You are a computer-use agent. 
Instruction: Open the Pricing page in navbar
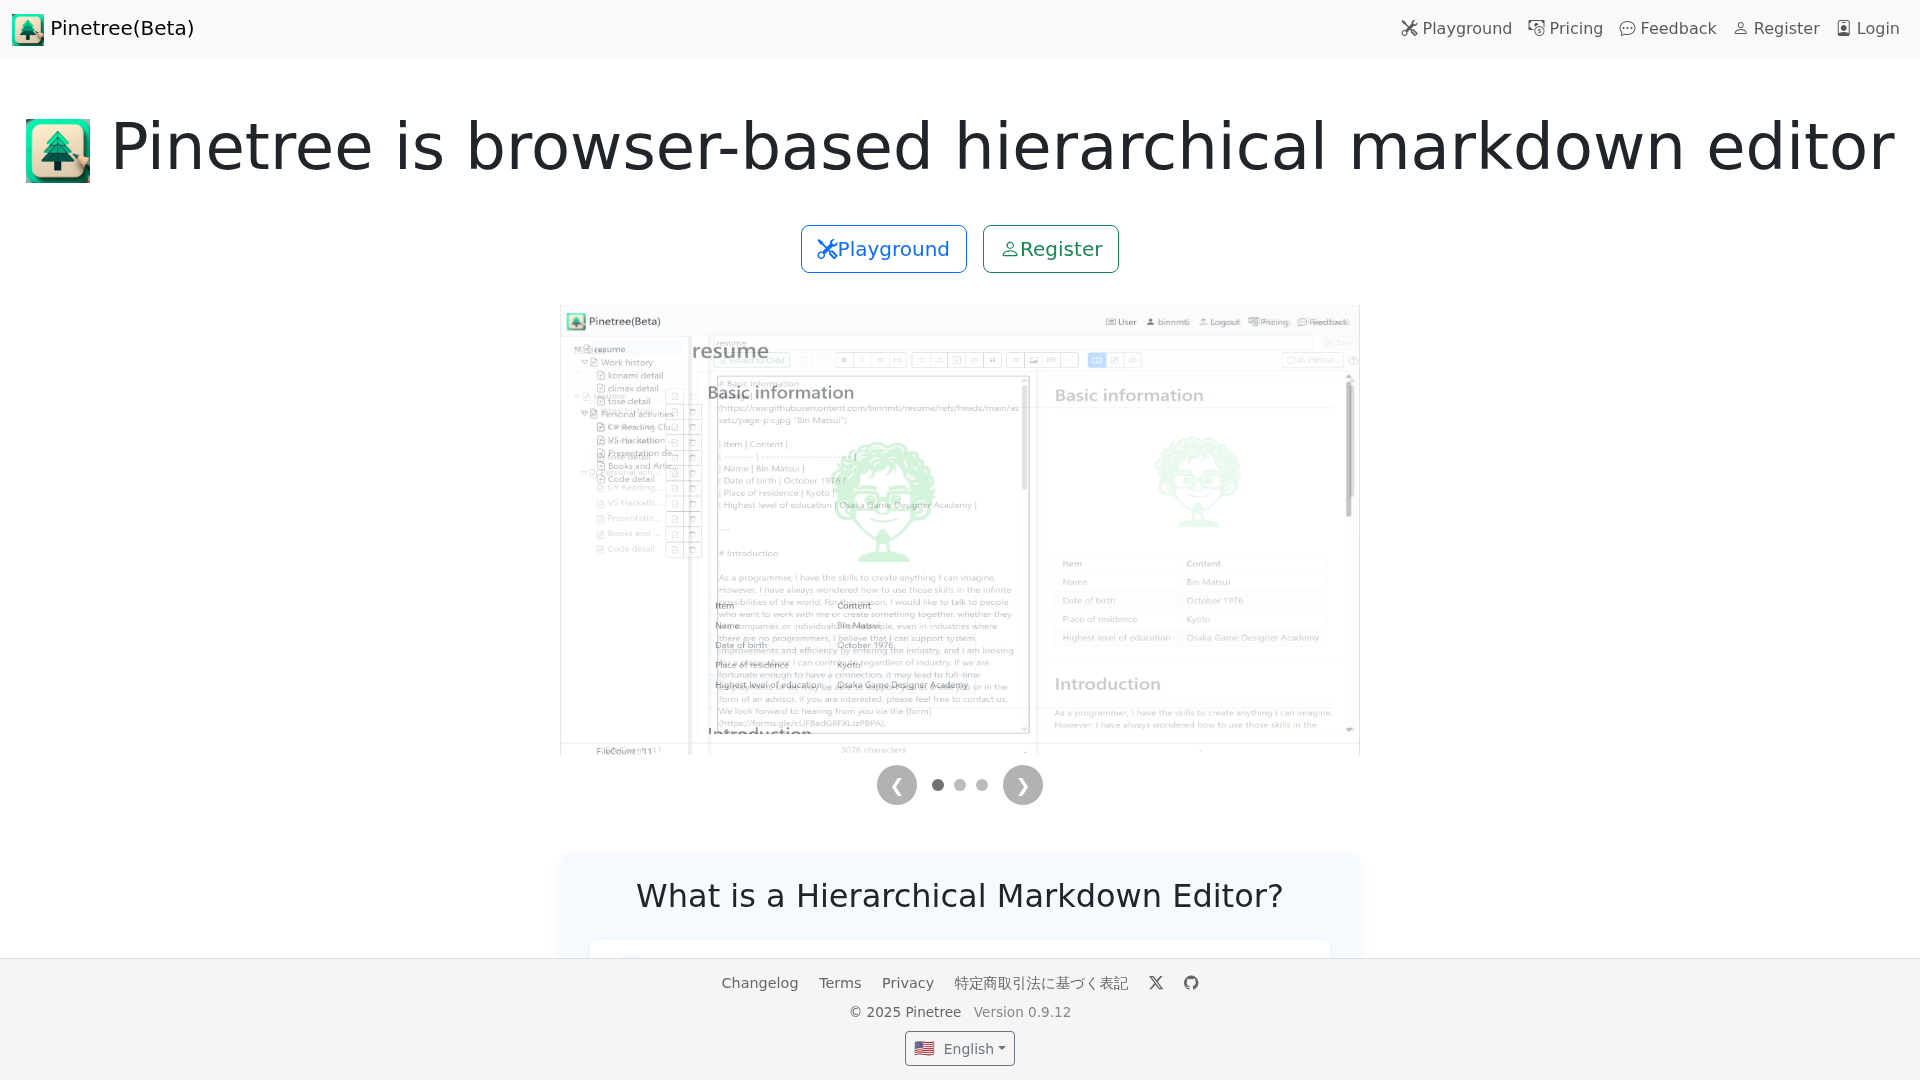1565,29
